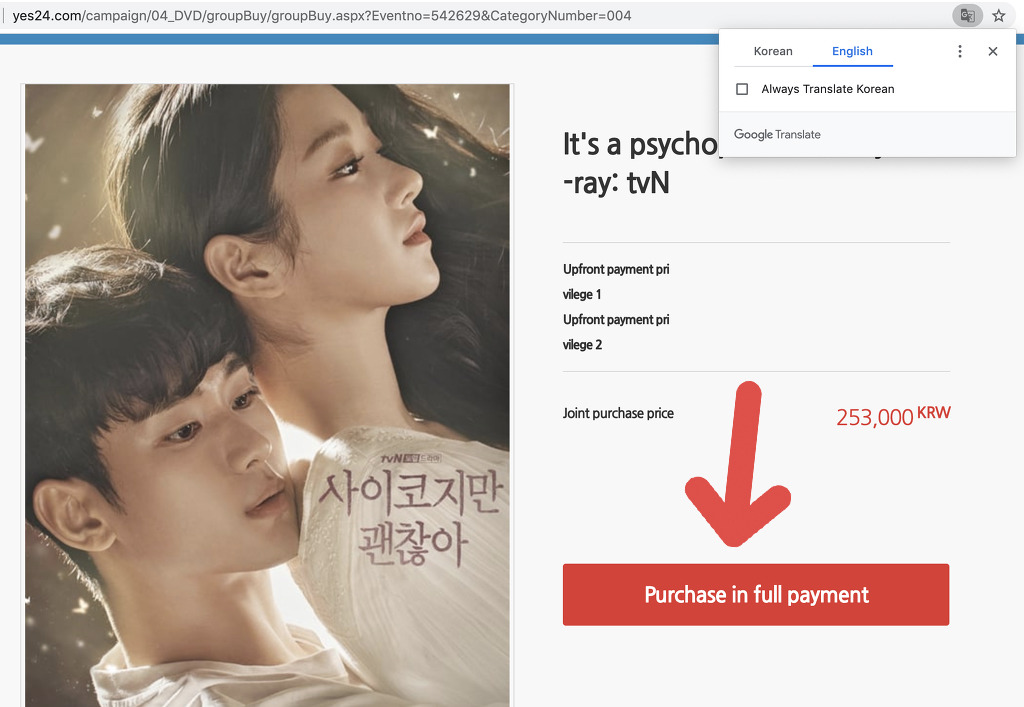Click the Purchase in full payment button
The width and height of the screenshot is (1024, 707).
[756, 594]
